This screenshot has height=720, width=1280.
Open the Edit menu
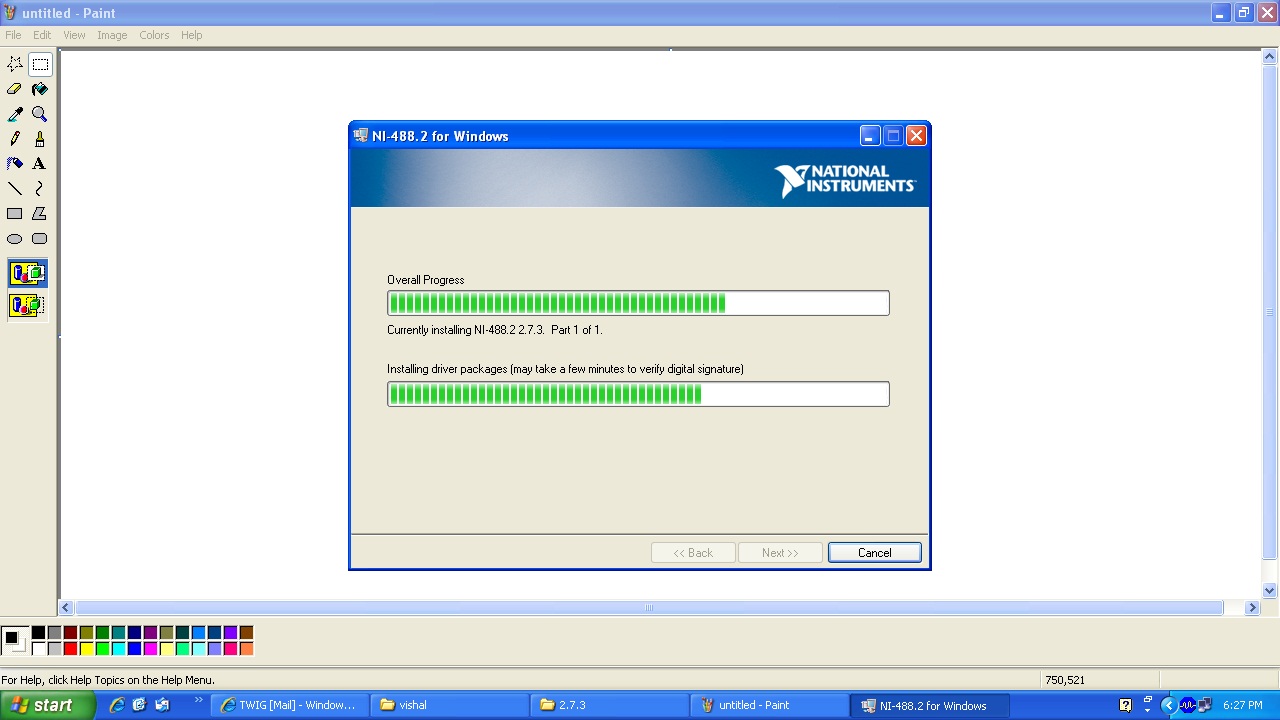pyautogui.click(x=42, y=35)
